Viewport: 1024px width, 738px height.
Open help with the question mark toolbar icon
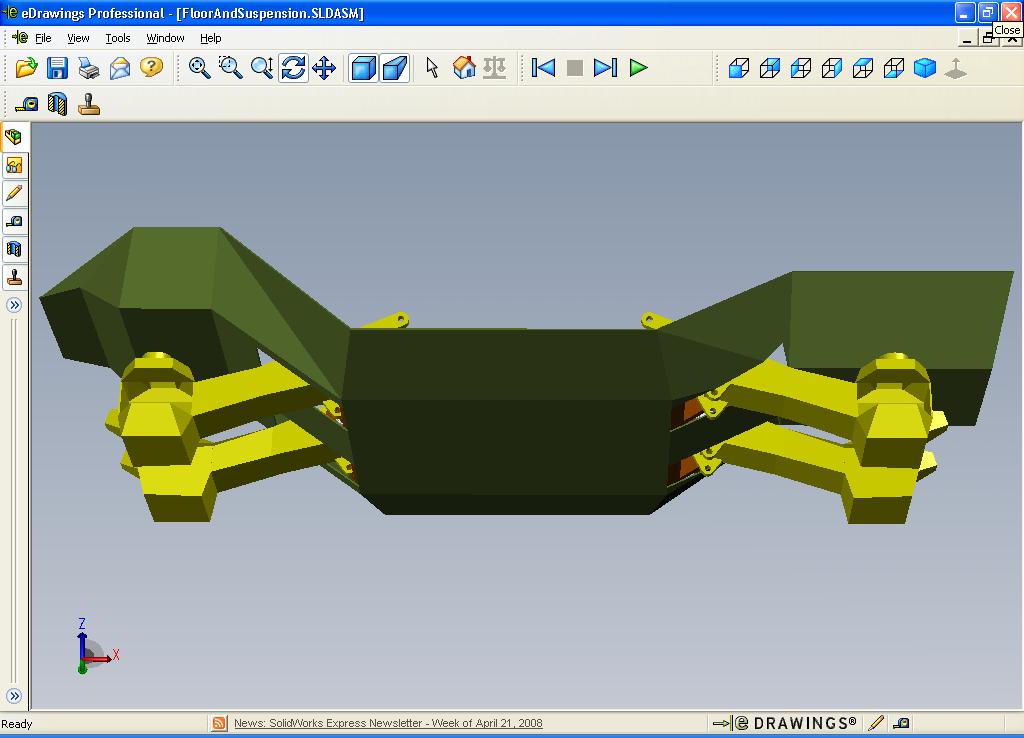click(x=152, y=67)
